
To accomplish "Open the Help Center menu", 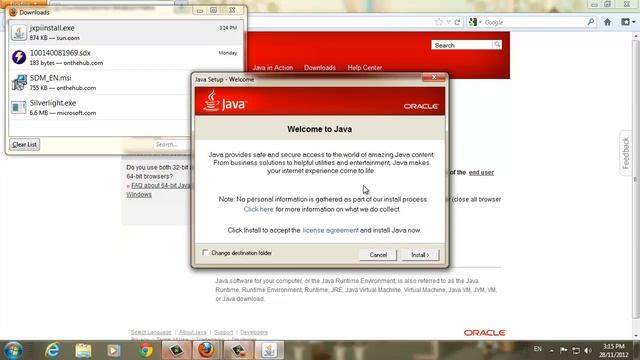I will 364,68.
